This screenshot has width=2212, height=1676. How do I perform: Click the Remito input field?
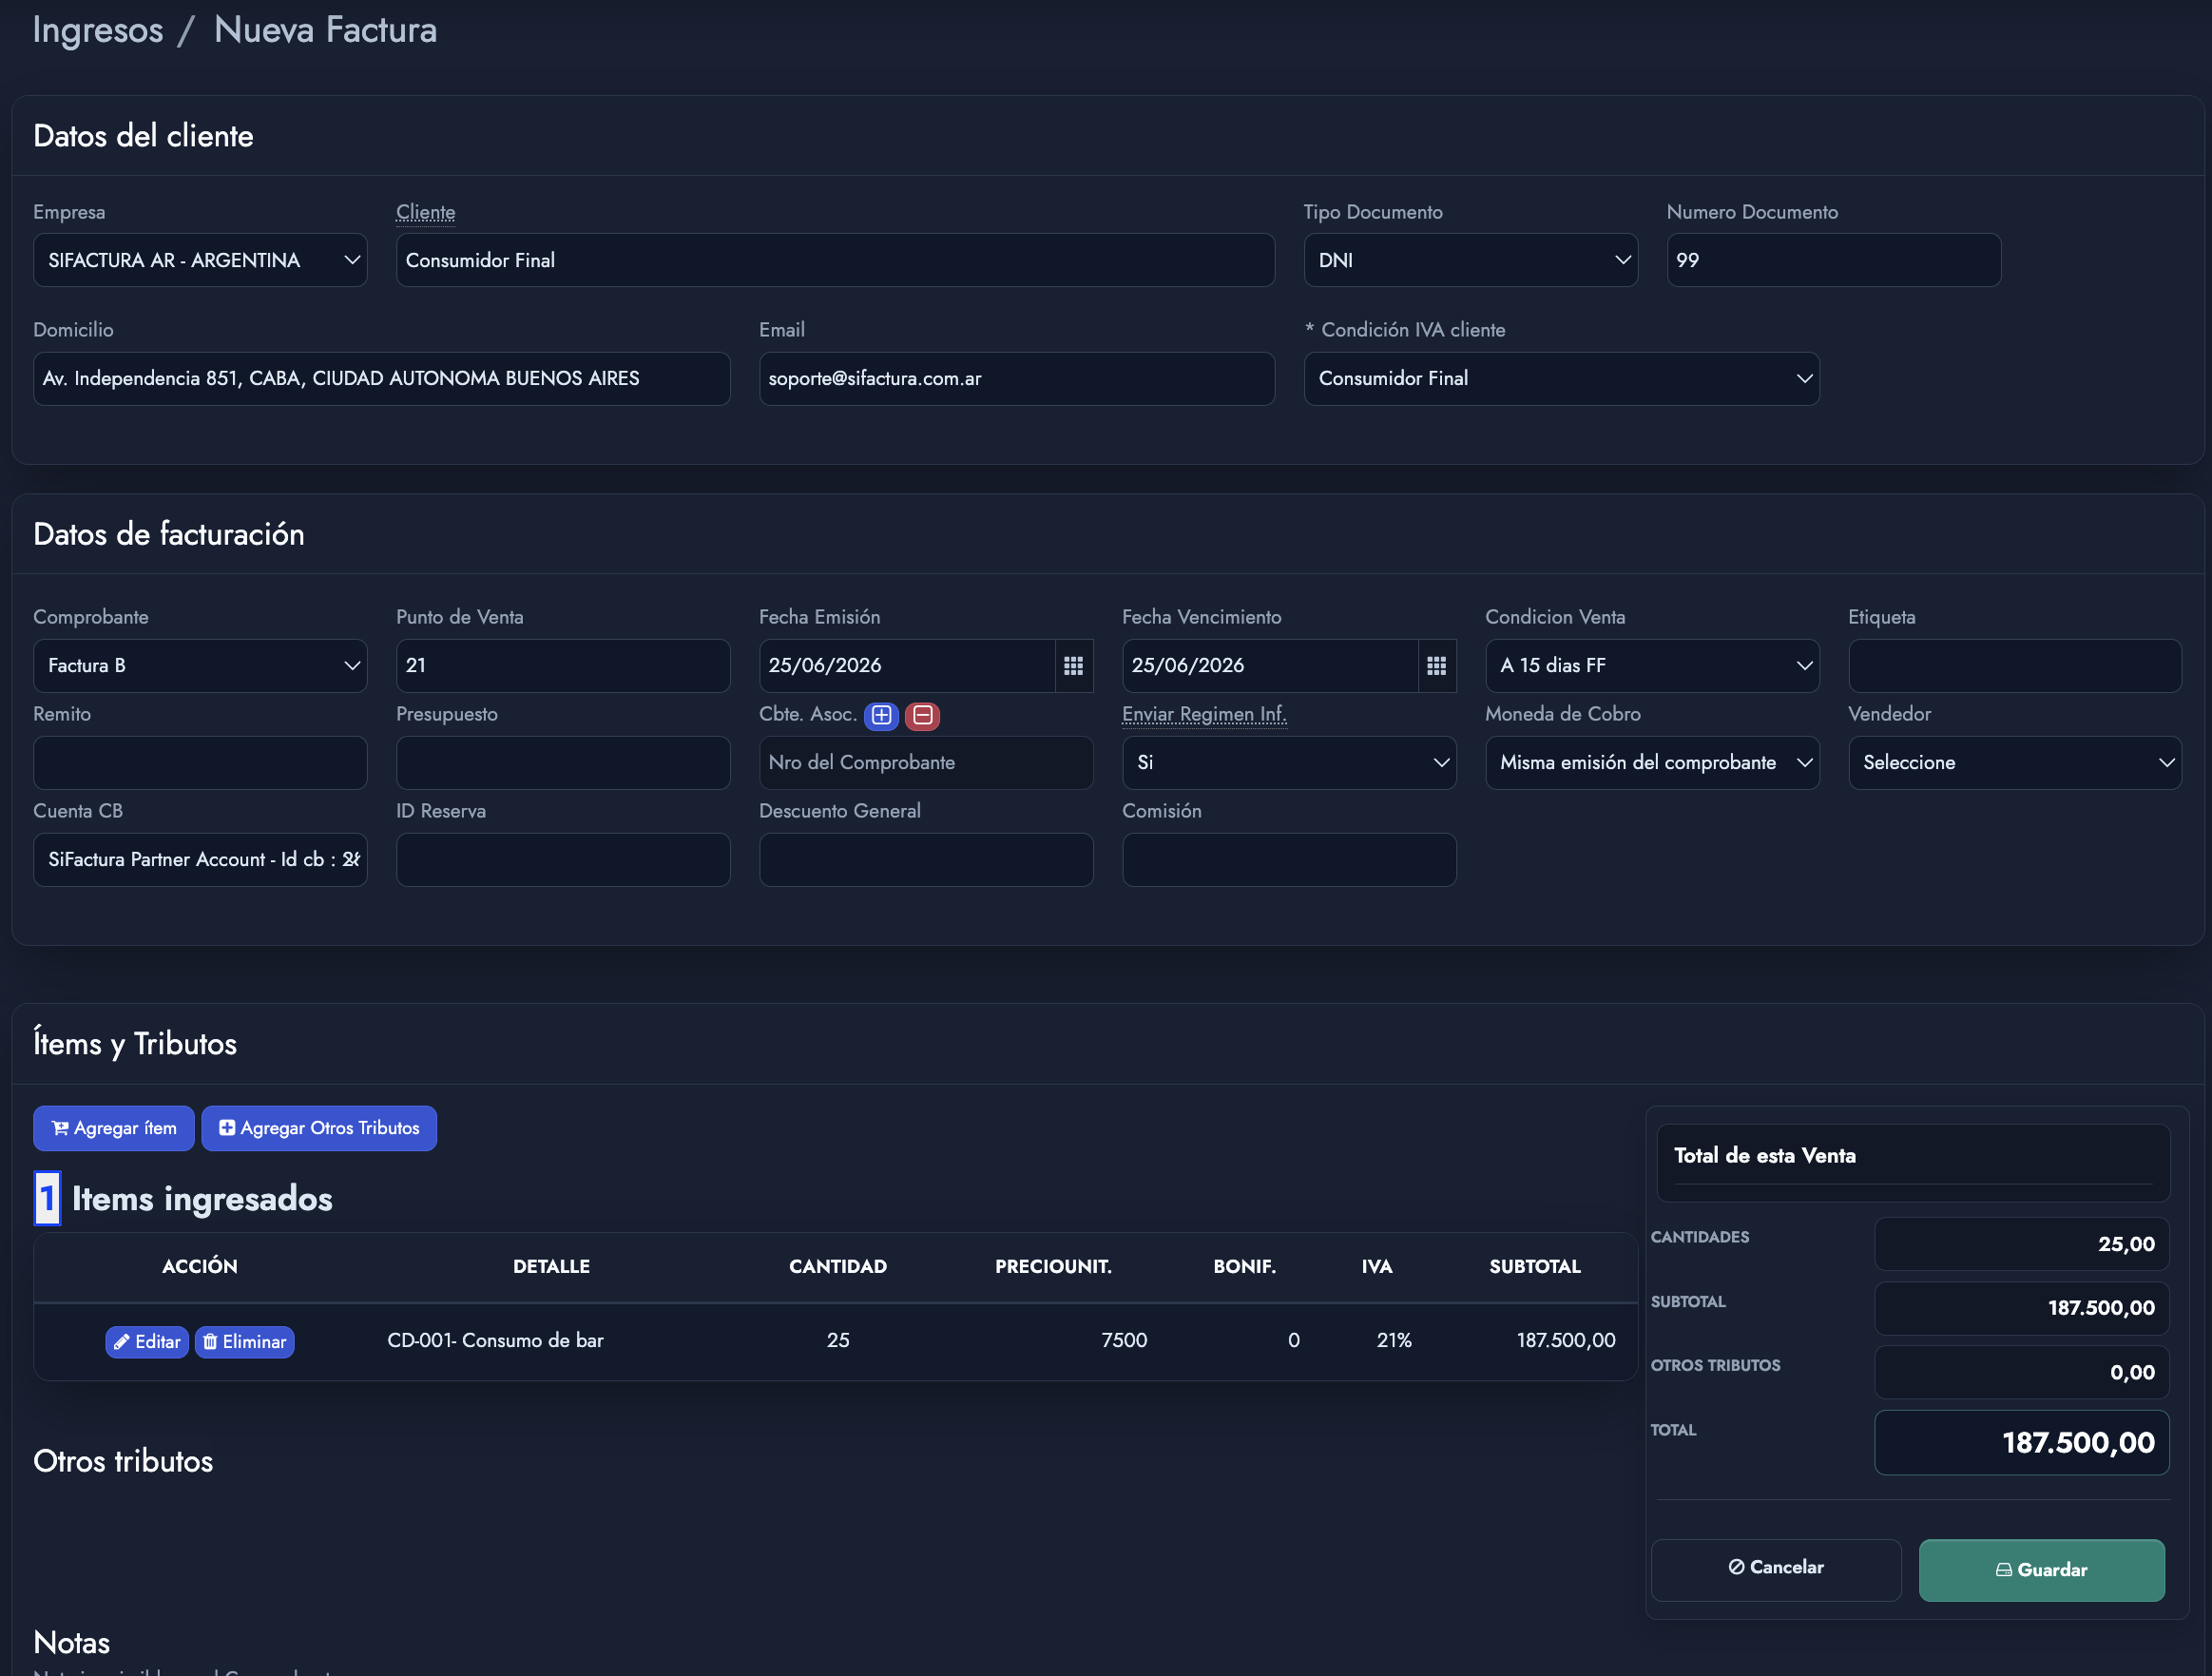[200, 763]
